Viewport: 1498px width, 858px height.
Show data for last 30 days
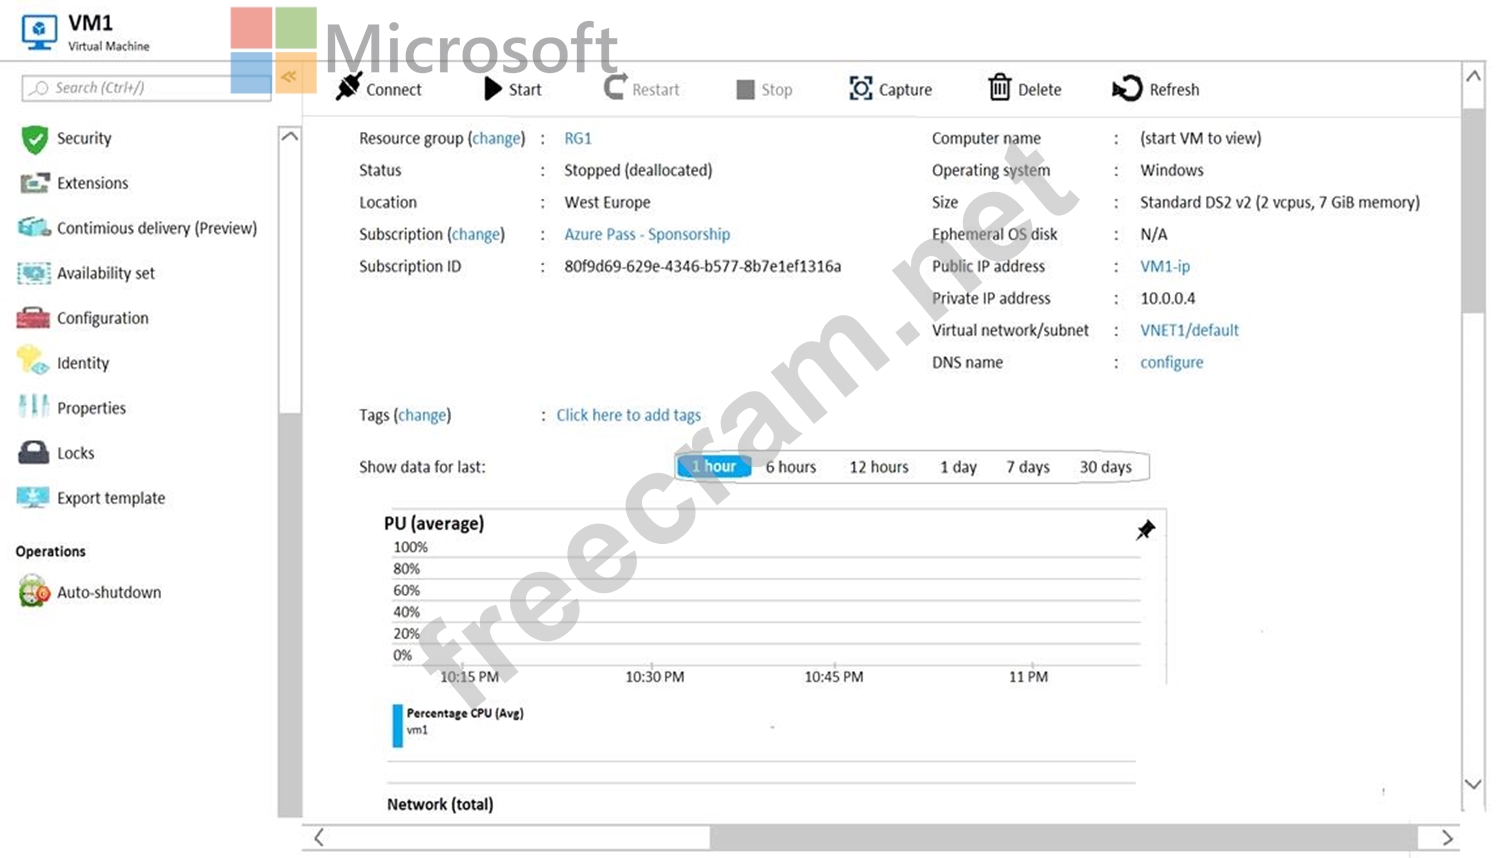click(x=1105, y=467)
